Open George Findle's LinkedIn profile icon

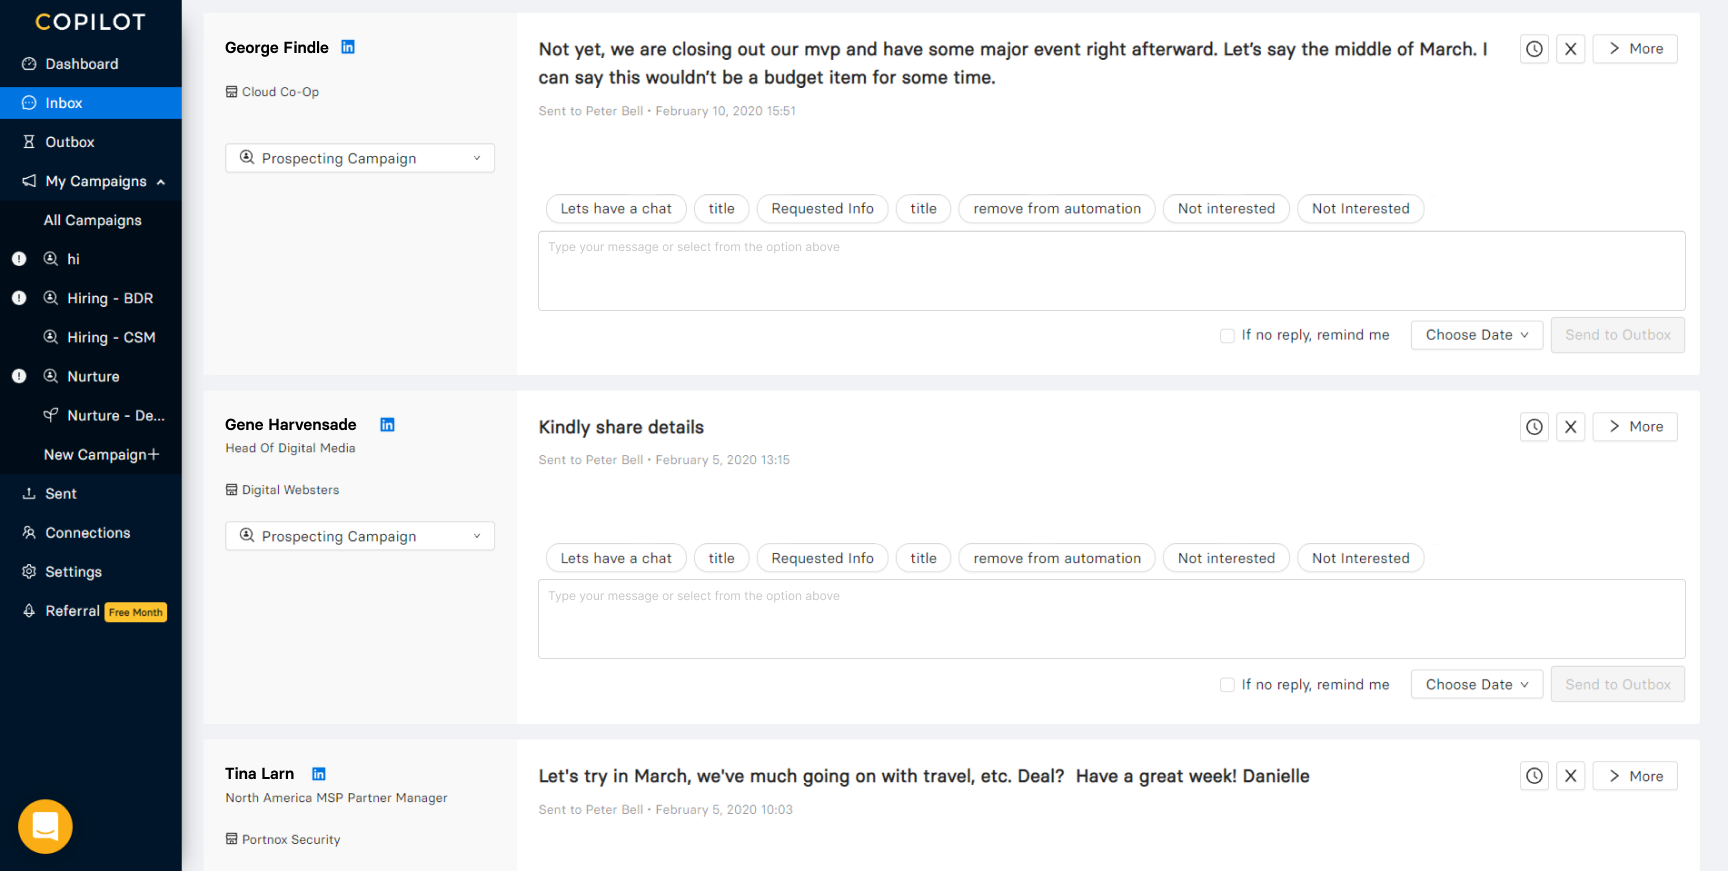(348, 47)
